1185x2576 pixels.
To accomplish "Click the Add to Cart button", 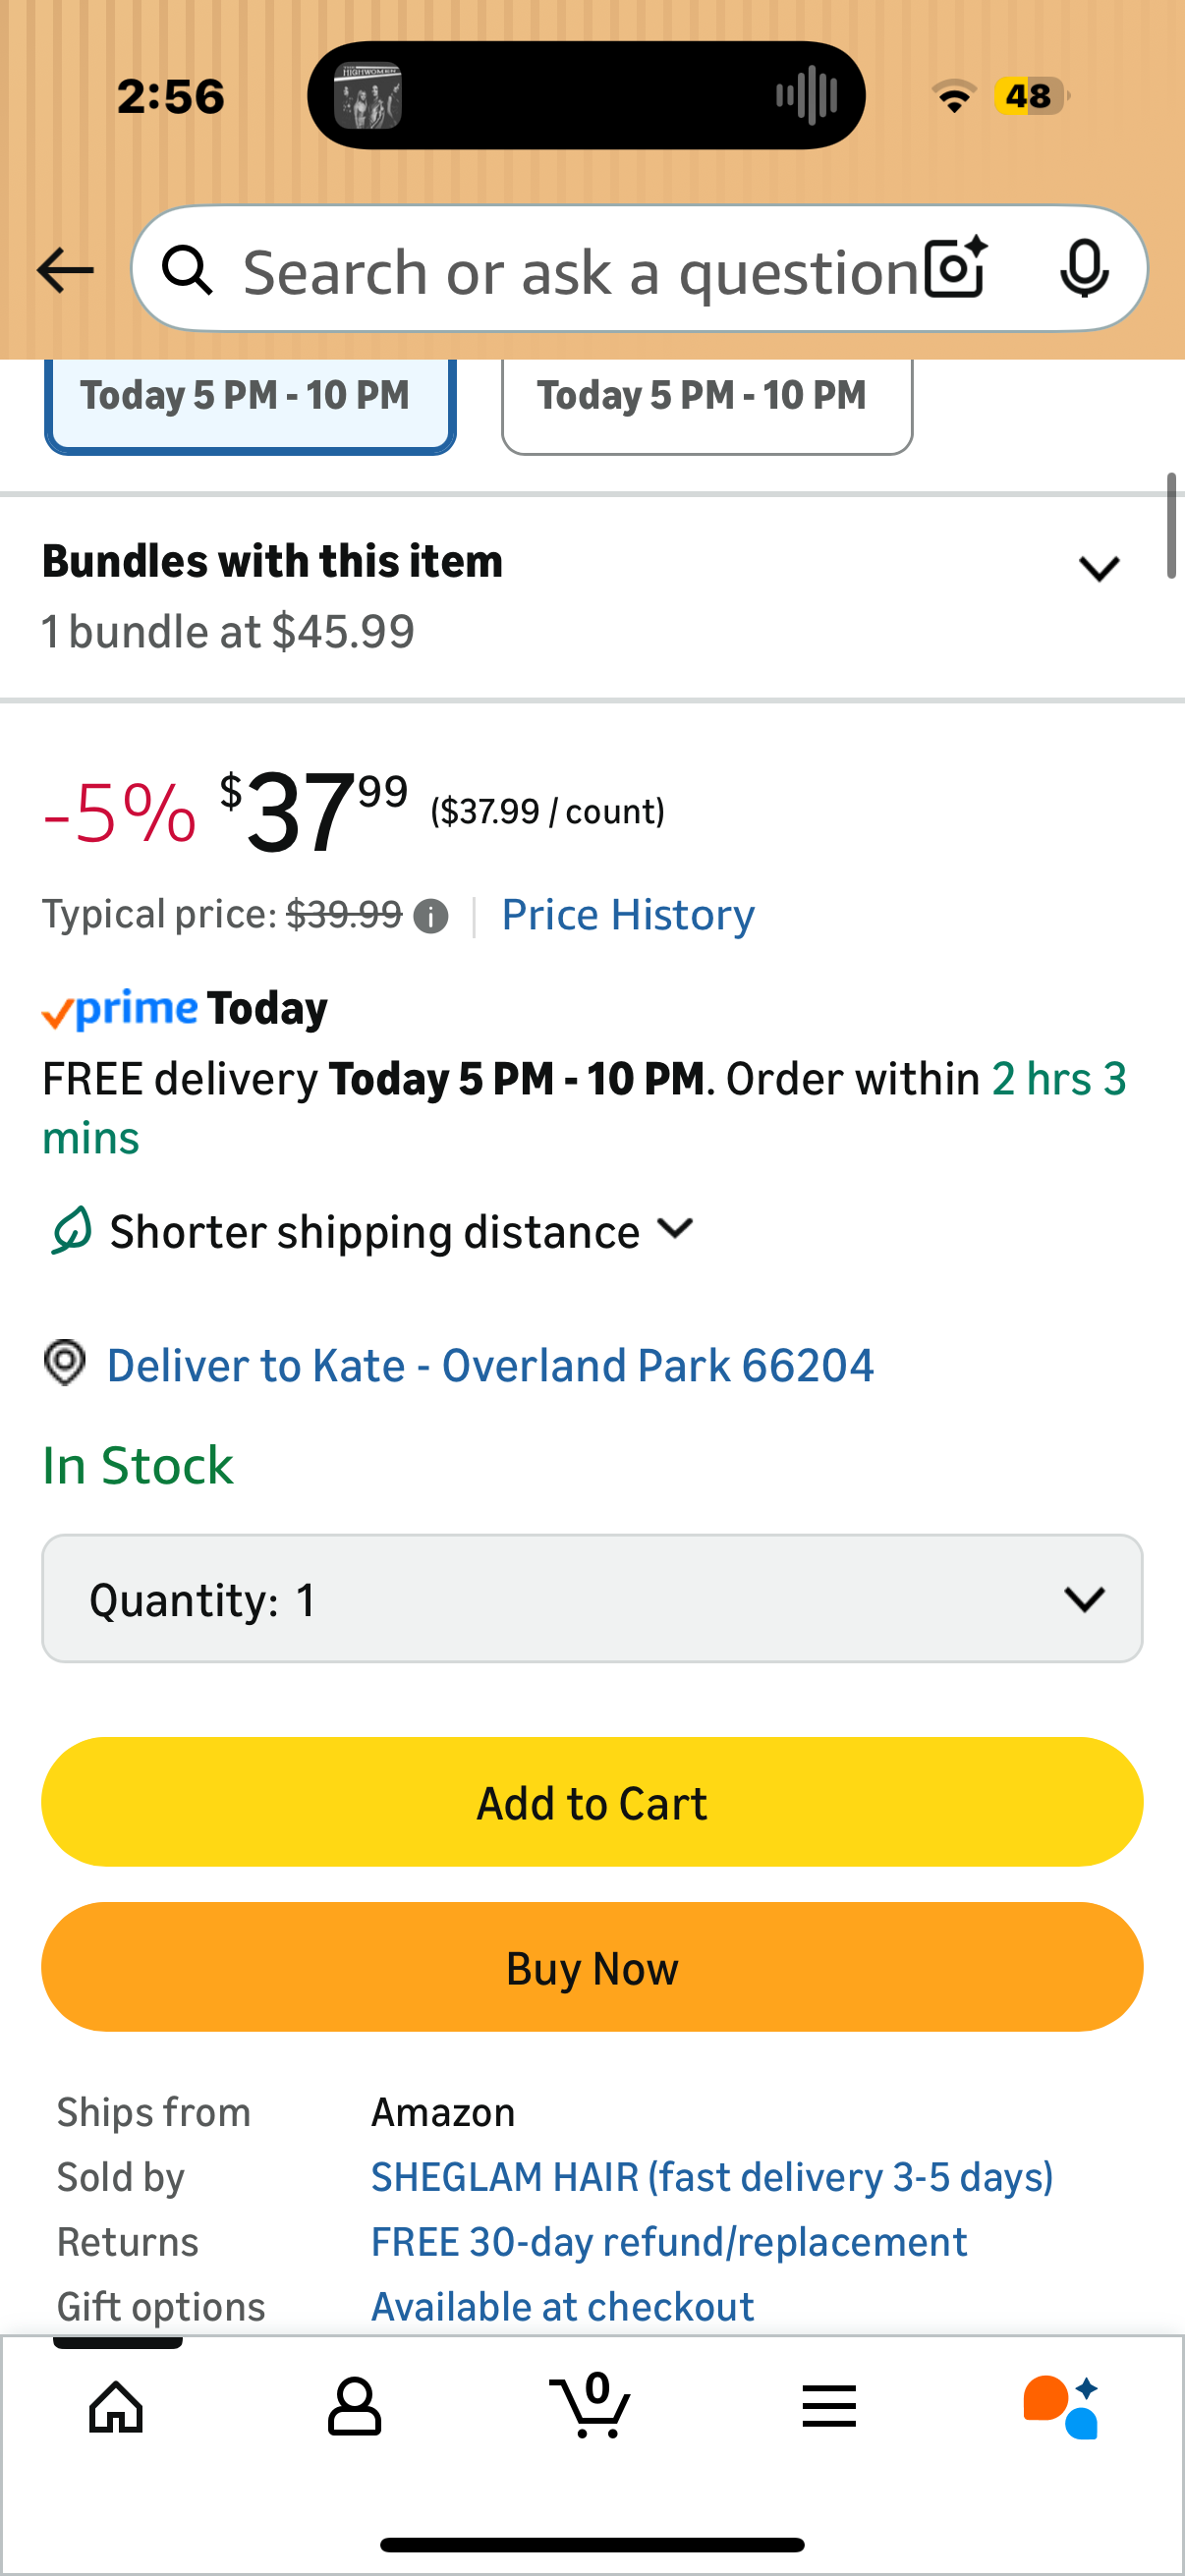I will coord(592,1802).
